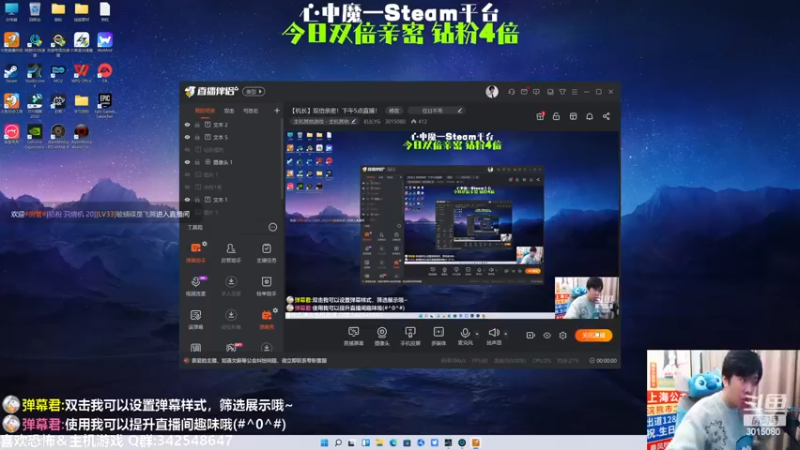The image size is (800, 450).
Task: Open the gift box icon with red badge
Action: click(x=540, y=116)
